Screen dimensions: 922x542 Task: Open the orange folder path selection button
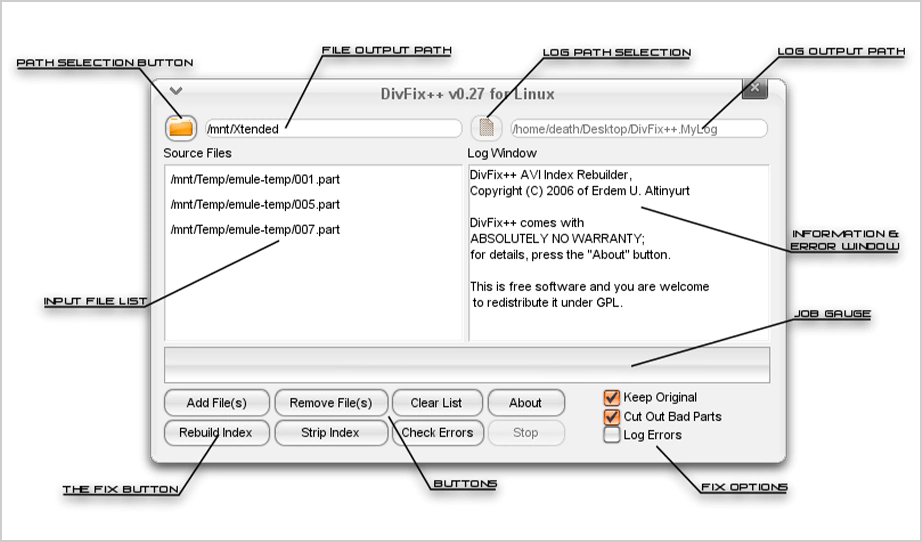click(x=181, y=128)
